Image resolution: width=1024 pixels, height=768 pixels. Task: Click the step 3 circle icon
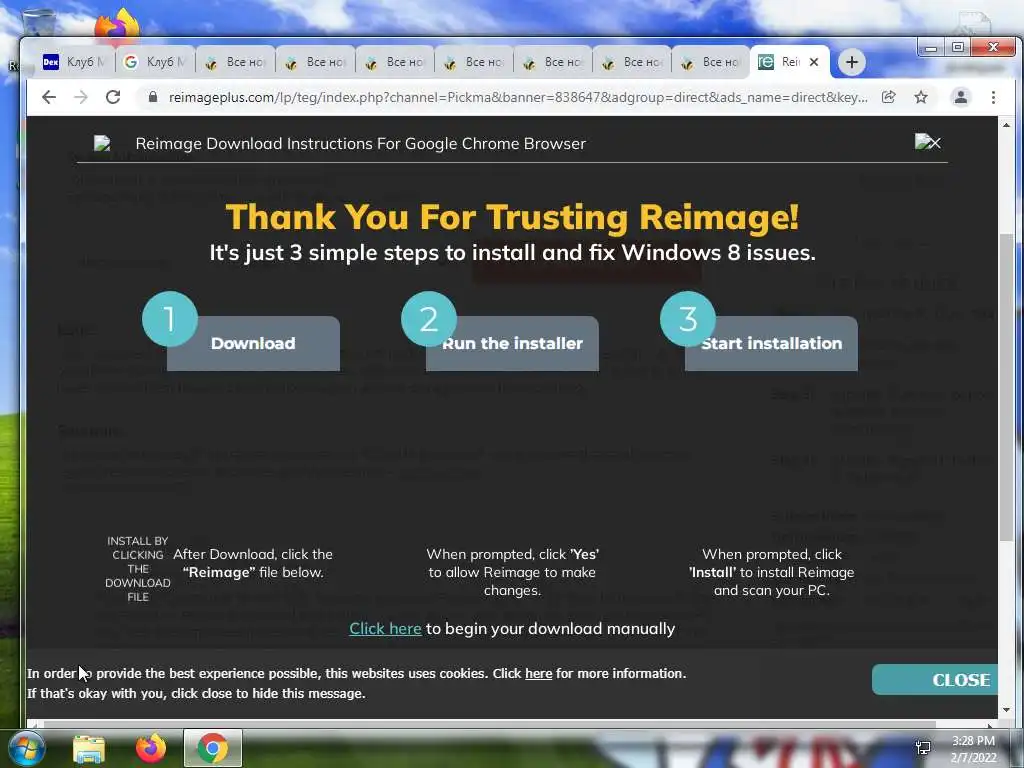coord(688,319)
